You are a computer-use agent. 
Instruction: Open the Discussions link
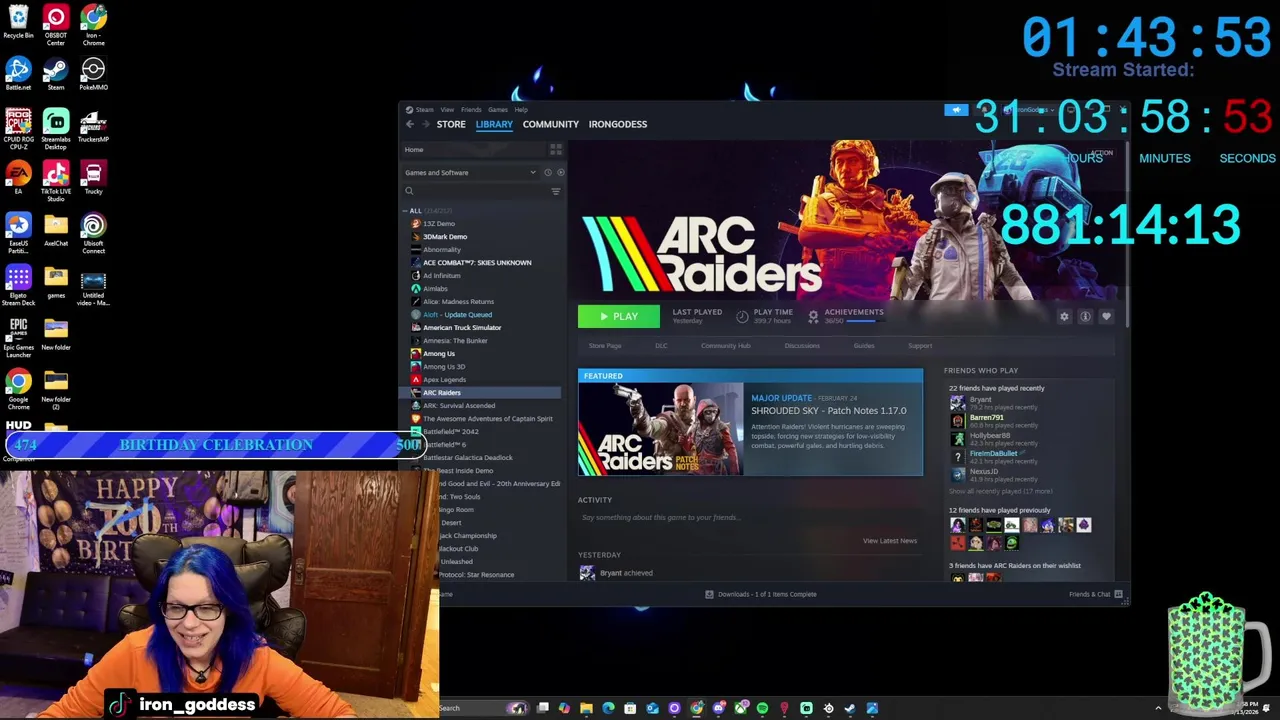pyautogui.click(x=802, y=346)
